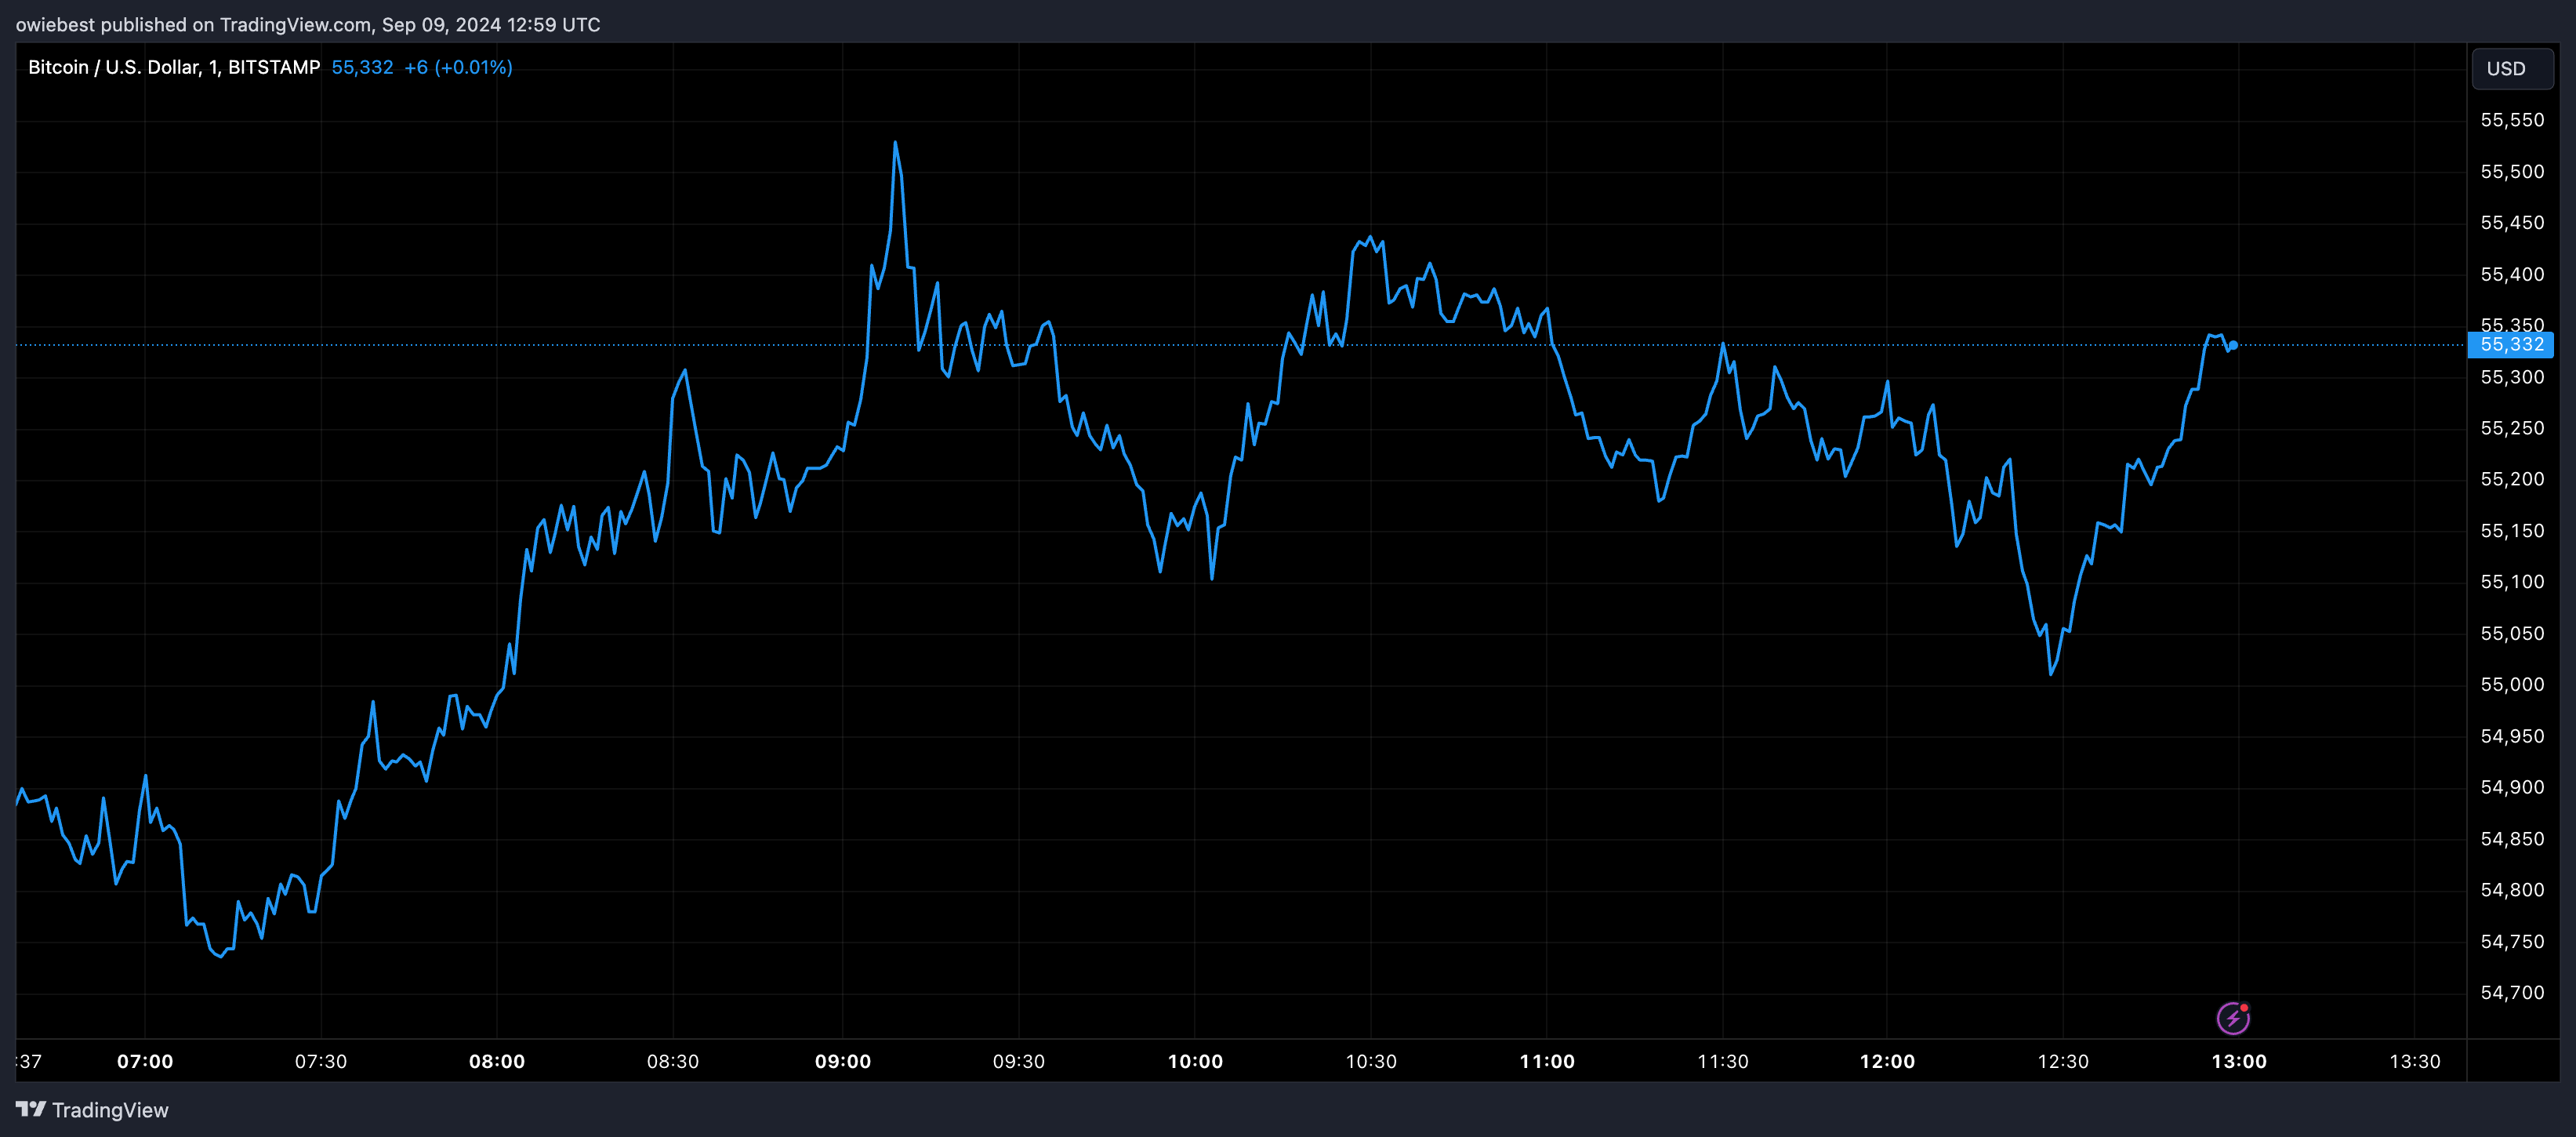This screenshot has height=1137, width=2576.
Task: Click the 10:30 time axis label
Action: pyautogui.click(x=1371, y=1061)
